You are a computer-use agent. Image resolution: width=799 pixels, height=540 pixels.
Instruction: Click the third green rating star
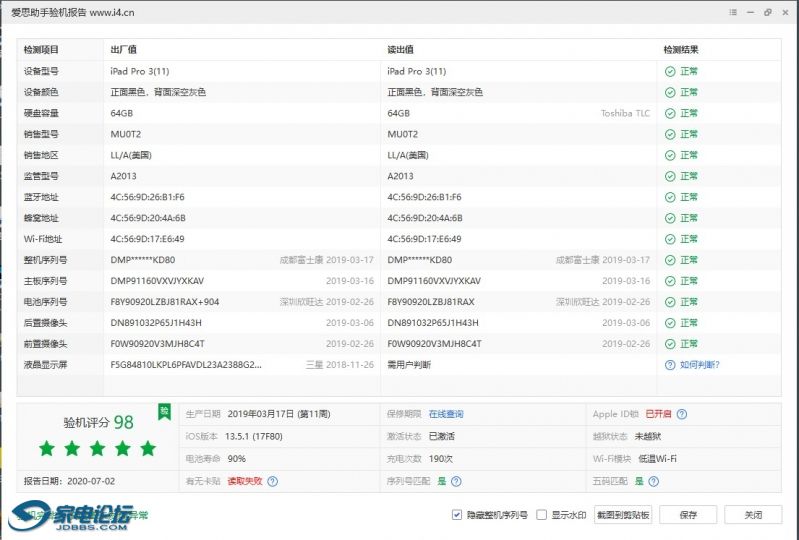click(x=97, y=449)
